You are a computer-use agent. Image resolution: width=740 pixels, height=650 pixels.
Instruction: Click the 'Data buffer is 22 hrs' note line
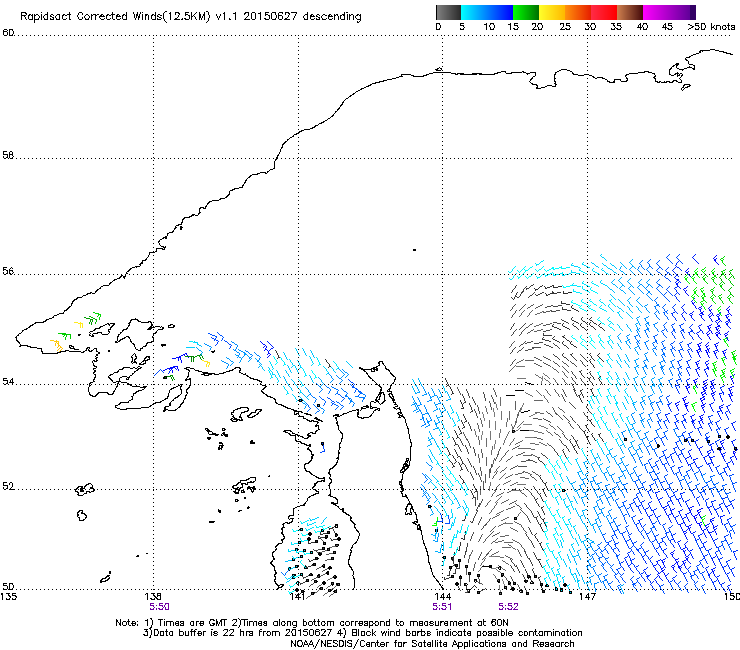(x=362, y=633)
